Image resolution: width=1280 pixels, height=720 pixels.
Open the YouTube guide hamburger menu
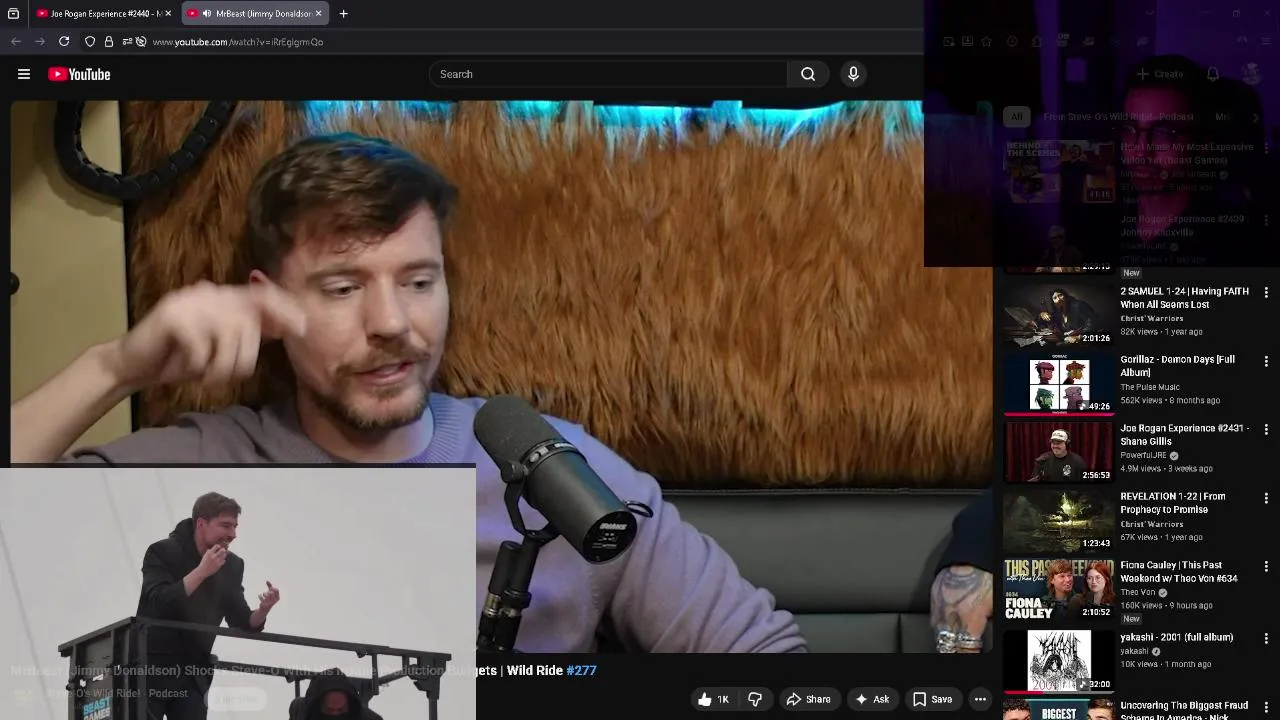click(x=24, y=74)
